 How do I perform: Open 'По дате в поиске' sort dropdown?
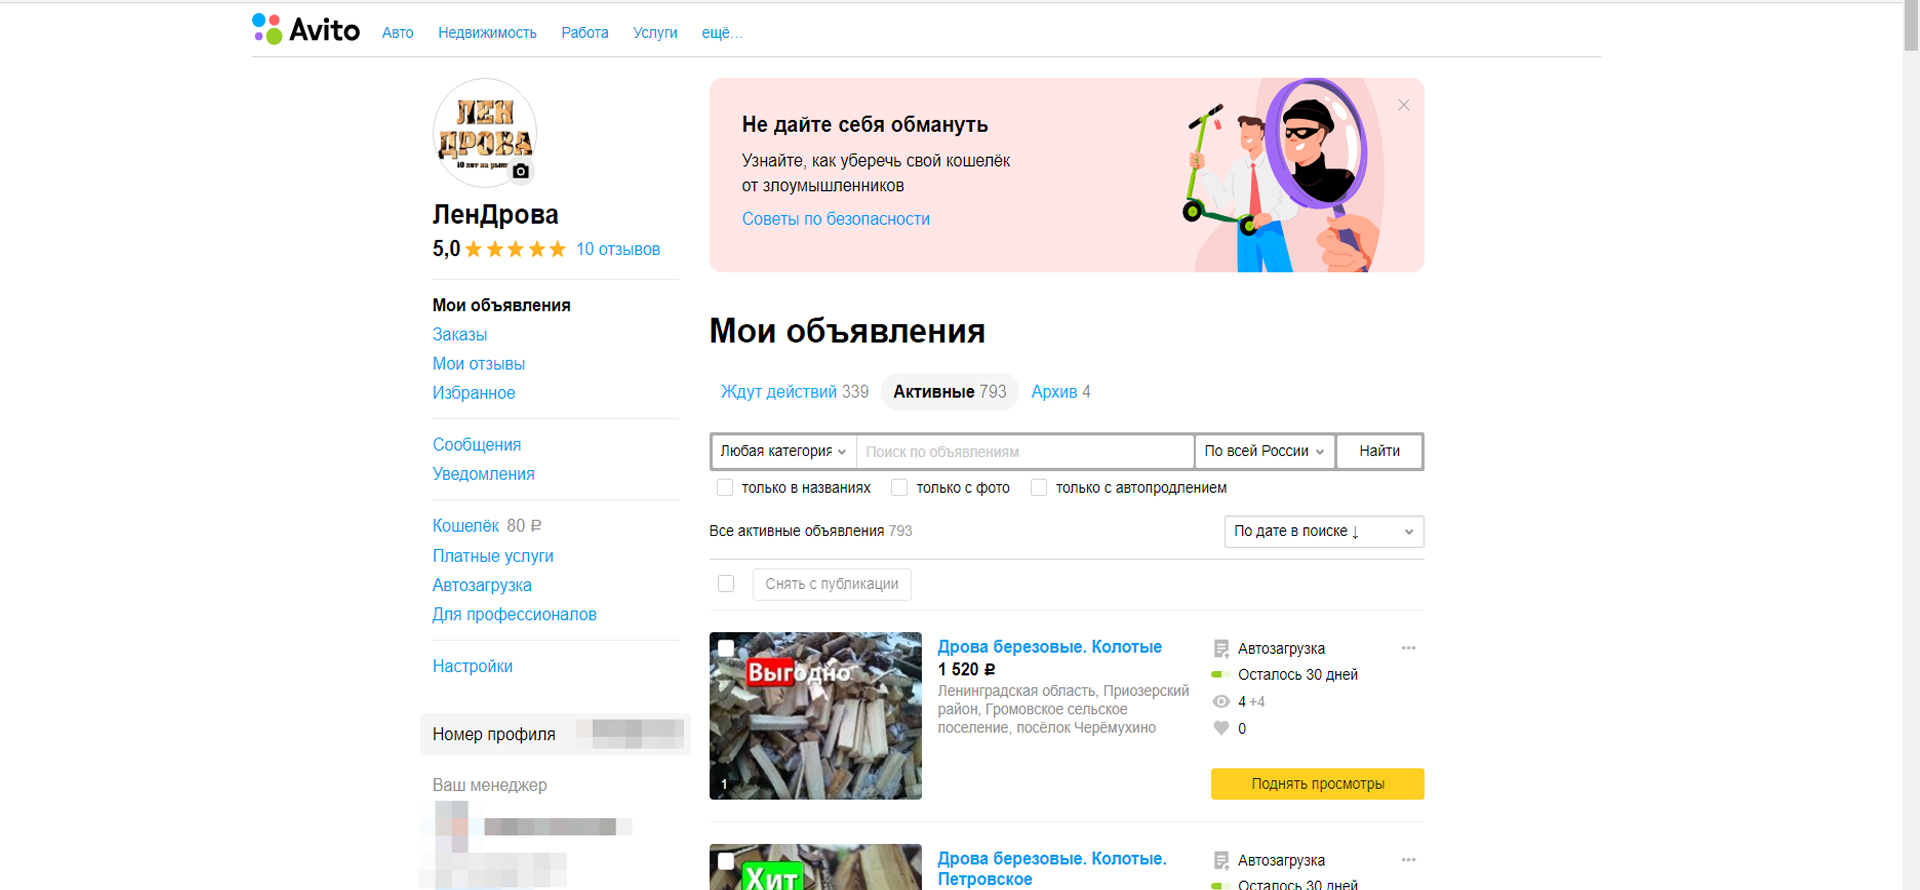1323,531
